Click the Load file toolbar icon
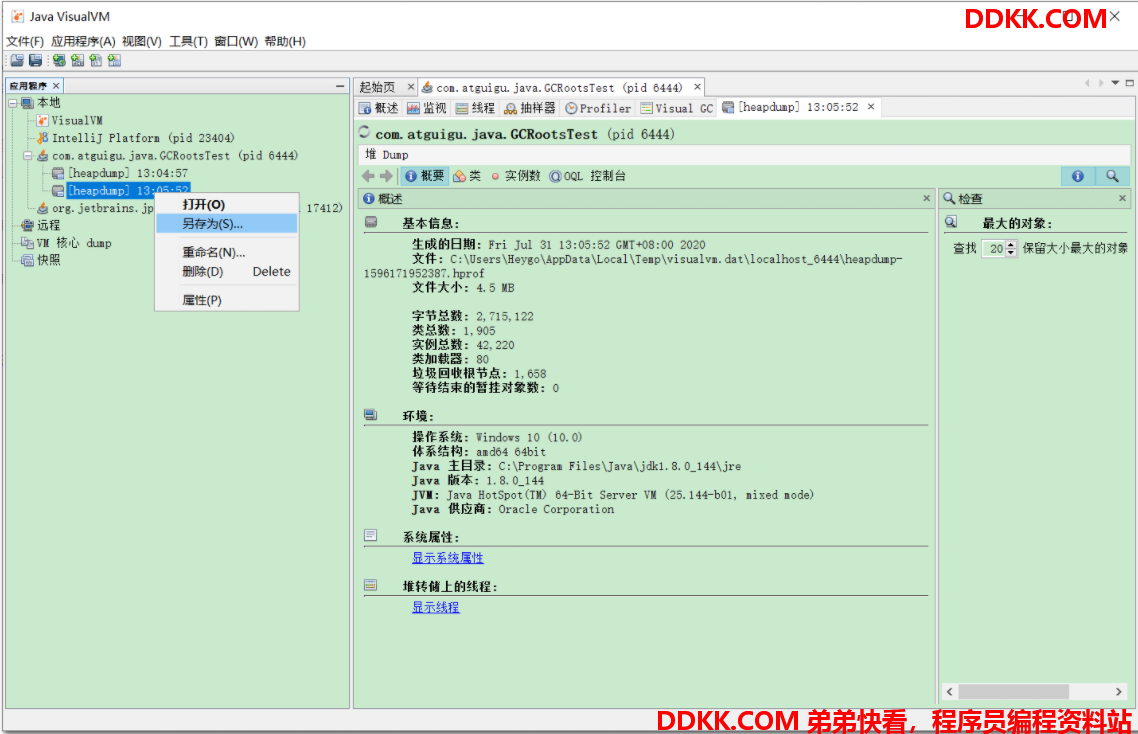Screen dimensions: 1138x734 point(17,61)
